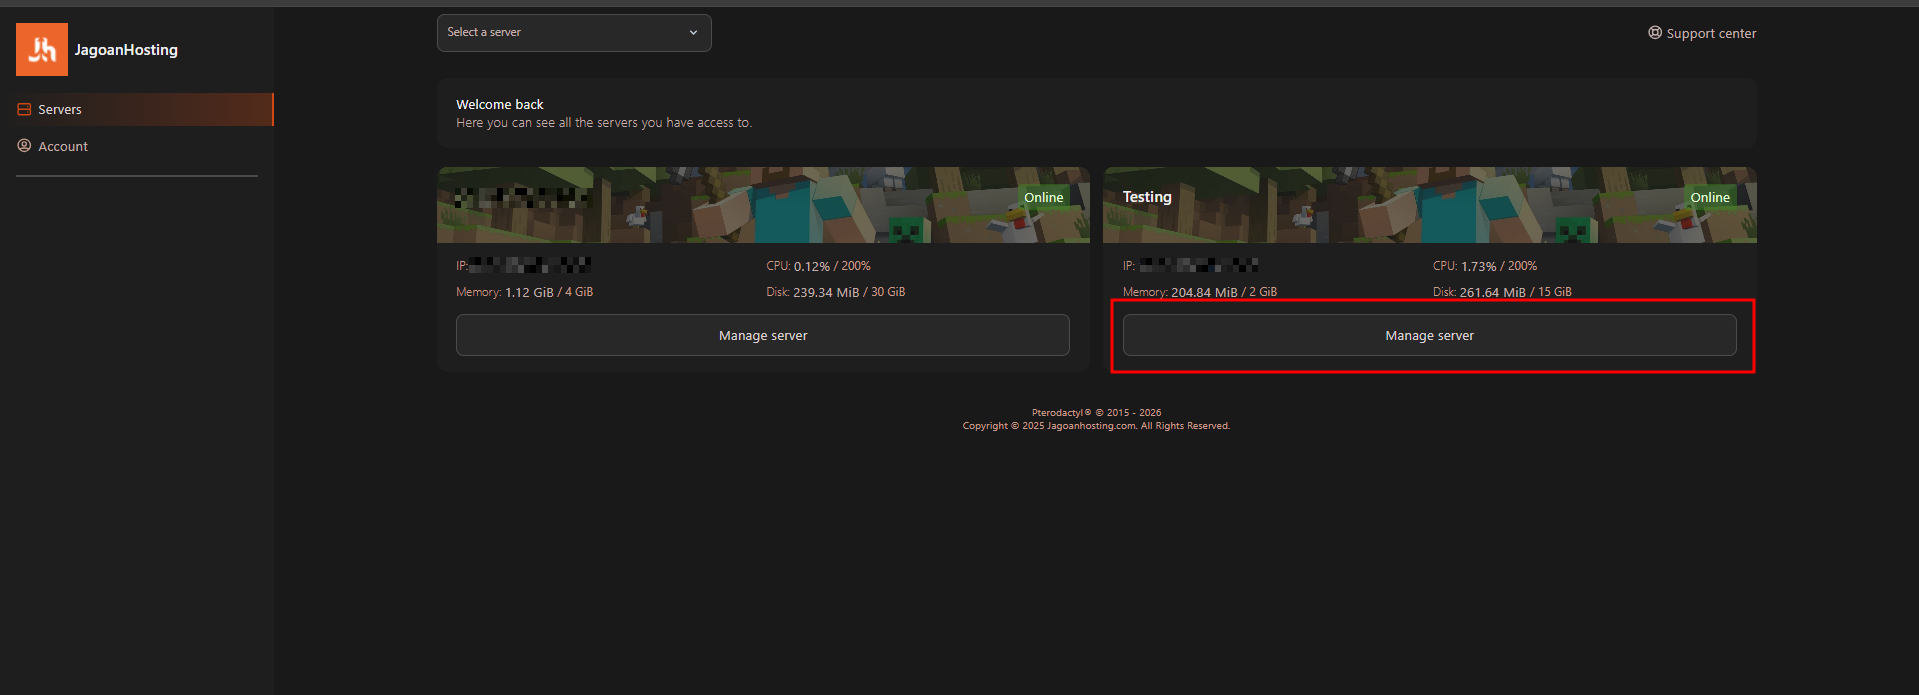
Task: Open the Servers menu item
Action: click(137, 109)
